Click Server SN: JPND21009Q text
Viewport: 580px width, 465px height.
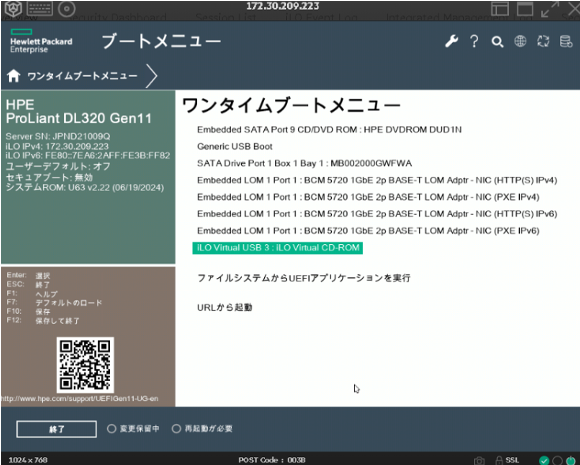[x=58, y=137]
